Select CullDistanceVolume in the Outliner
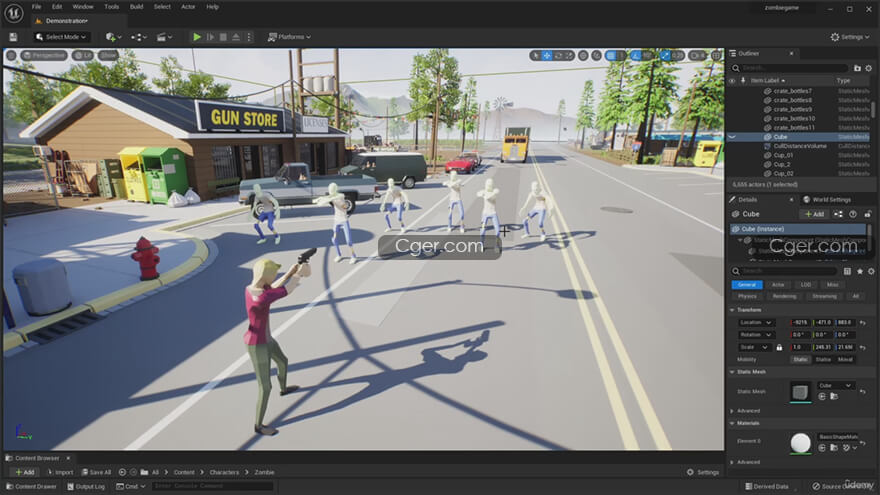The image size is (880, 495). [800, 146]
